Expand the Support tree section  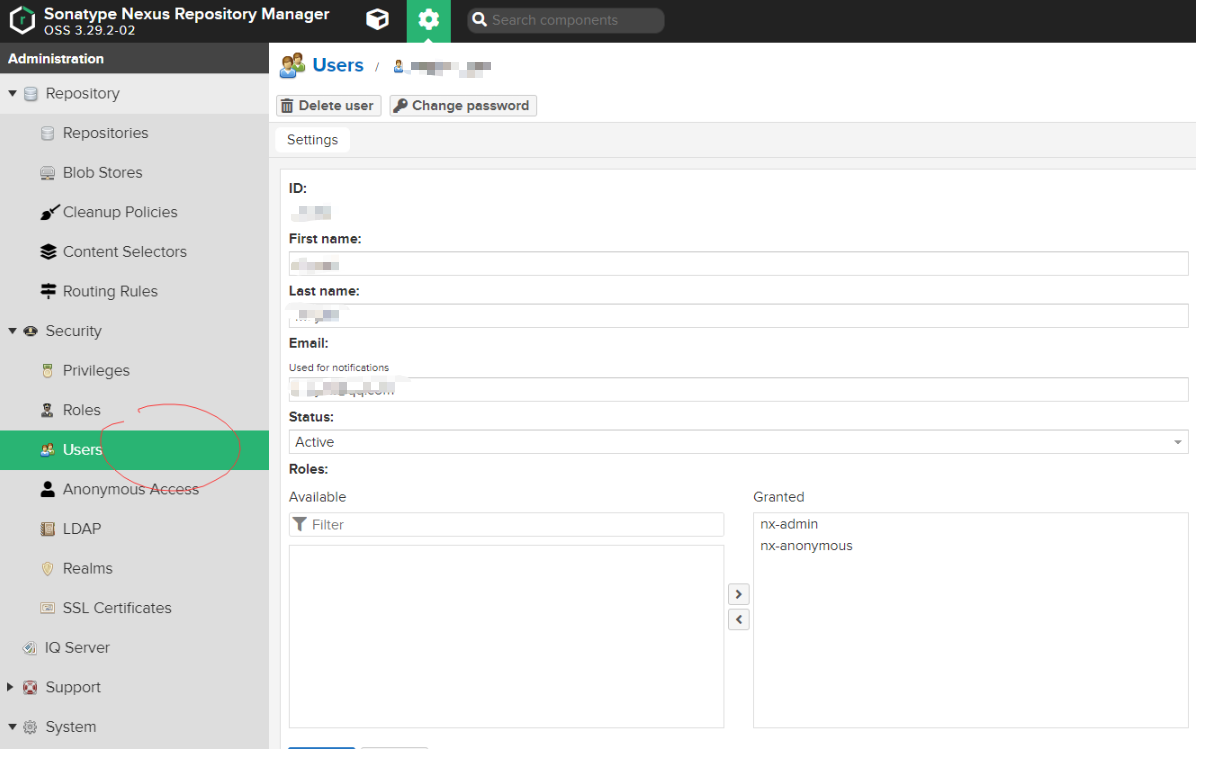(12, 687)
